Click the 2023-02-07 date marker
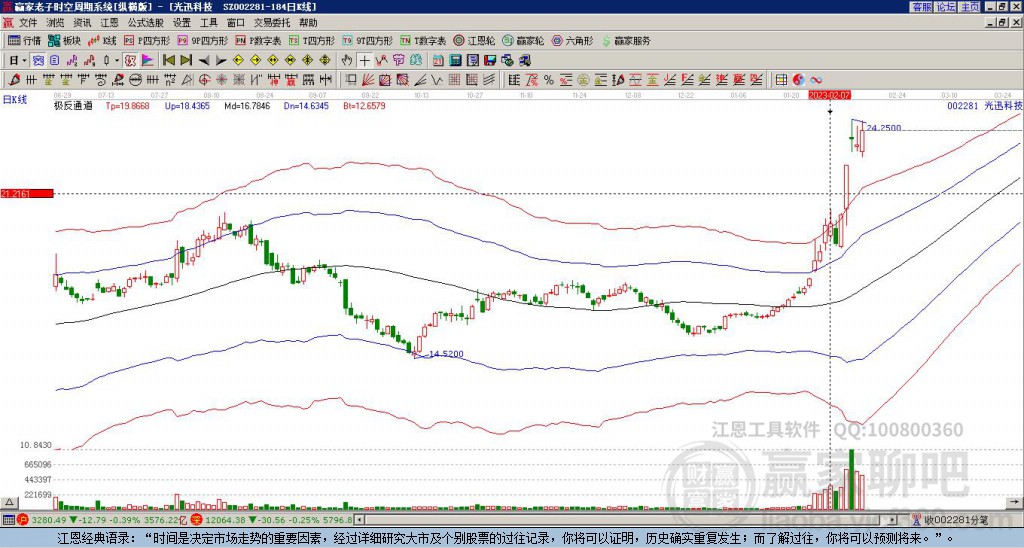This screenshot has height=548, width=1024. 830,95
